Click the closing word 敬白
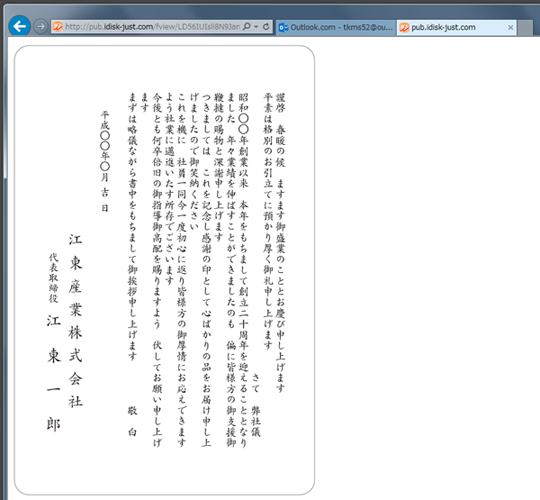The image size is (540, 500). (133, 421)
